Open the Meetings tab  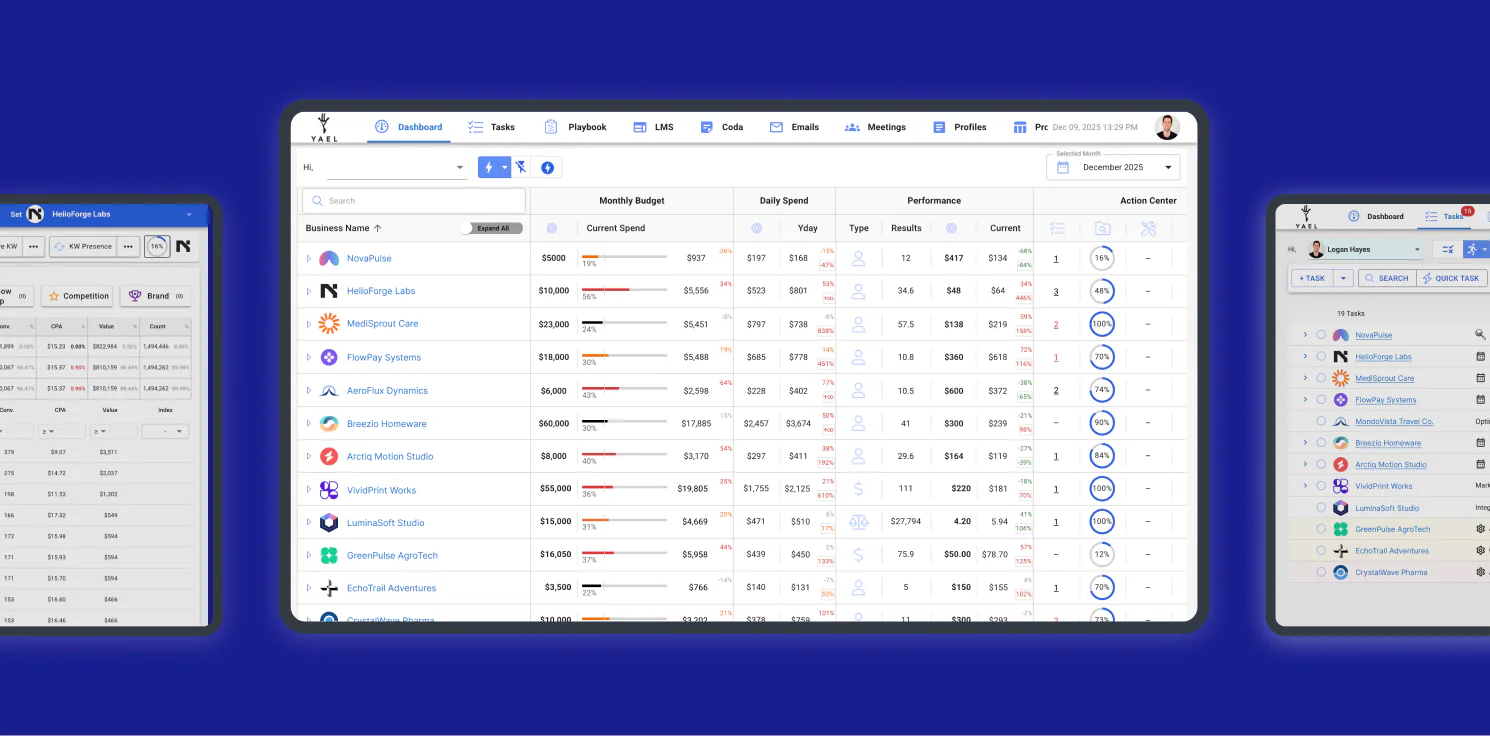(875, 127)
